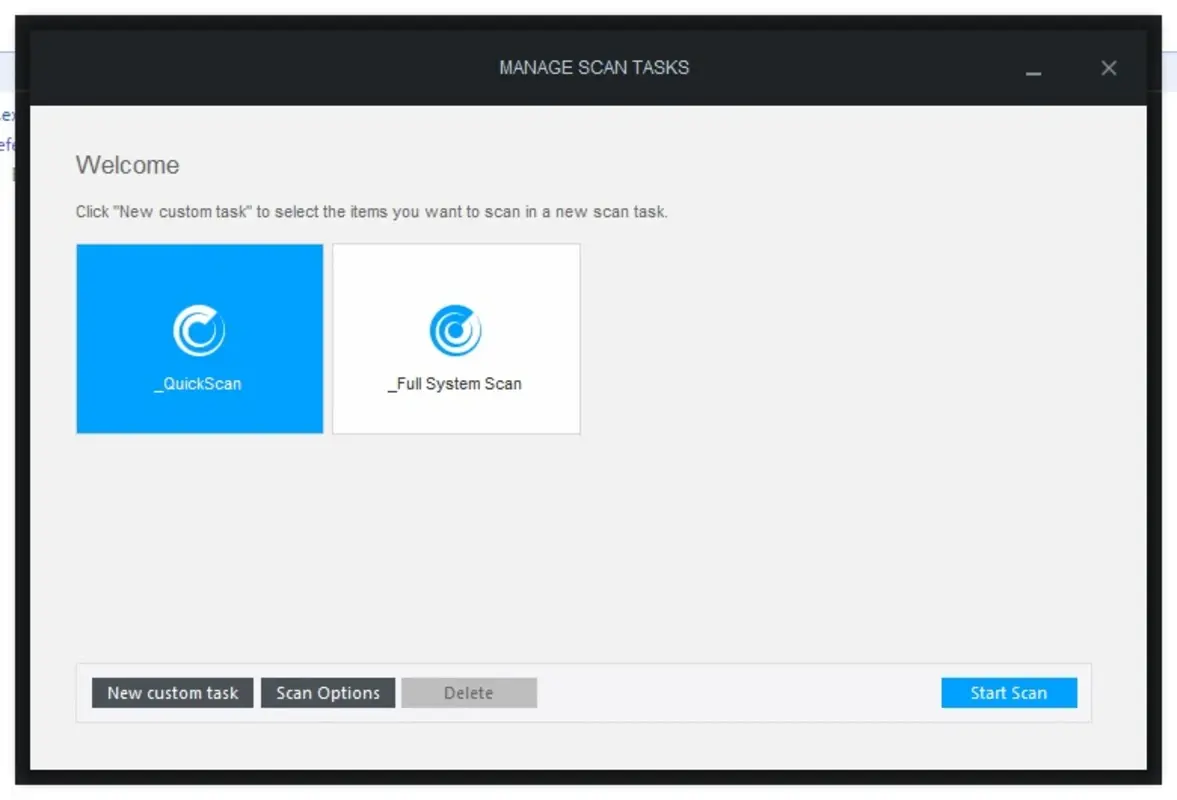Click the MANAGE SCAN TASKS title bar
This screenshot has height=800, width=1177.
[593, 67]
